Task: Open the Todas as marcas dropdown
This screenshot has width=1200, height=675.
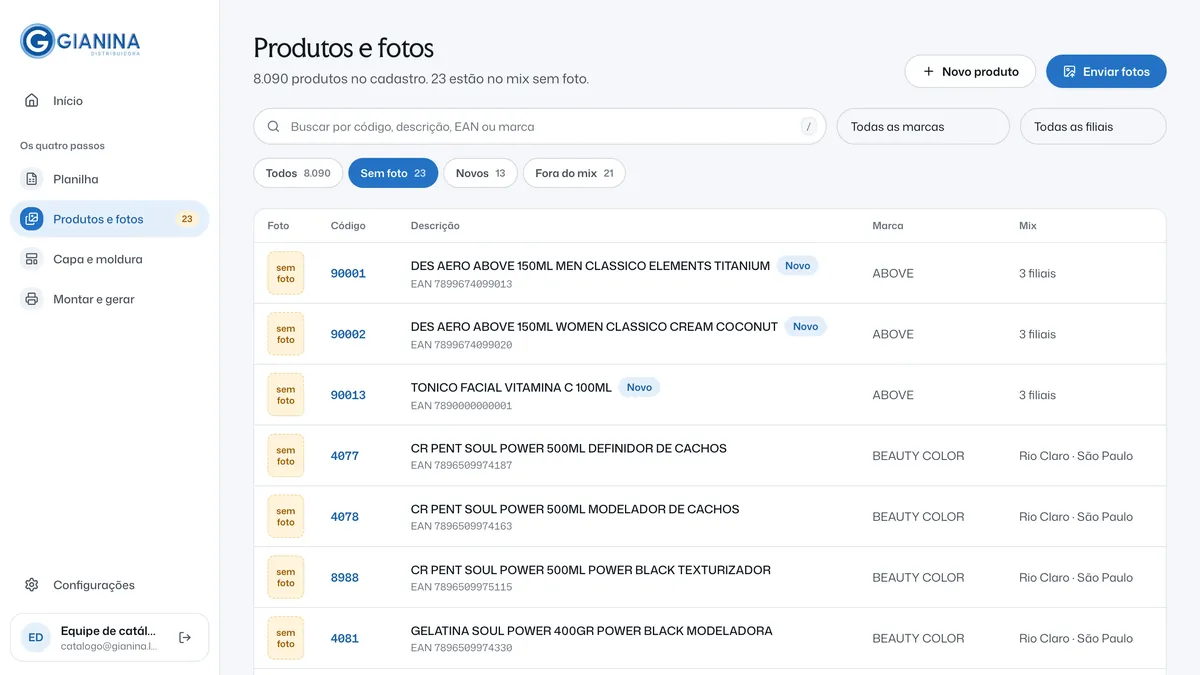Action: point(923,127)
